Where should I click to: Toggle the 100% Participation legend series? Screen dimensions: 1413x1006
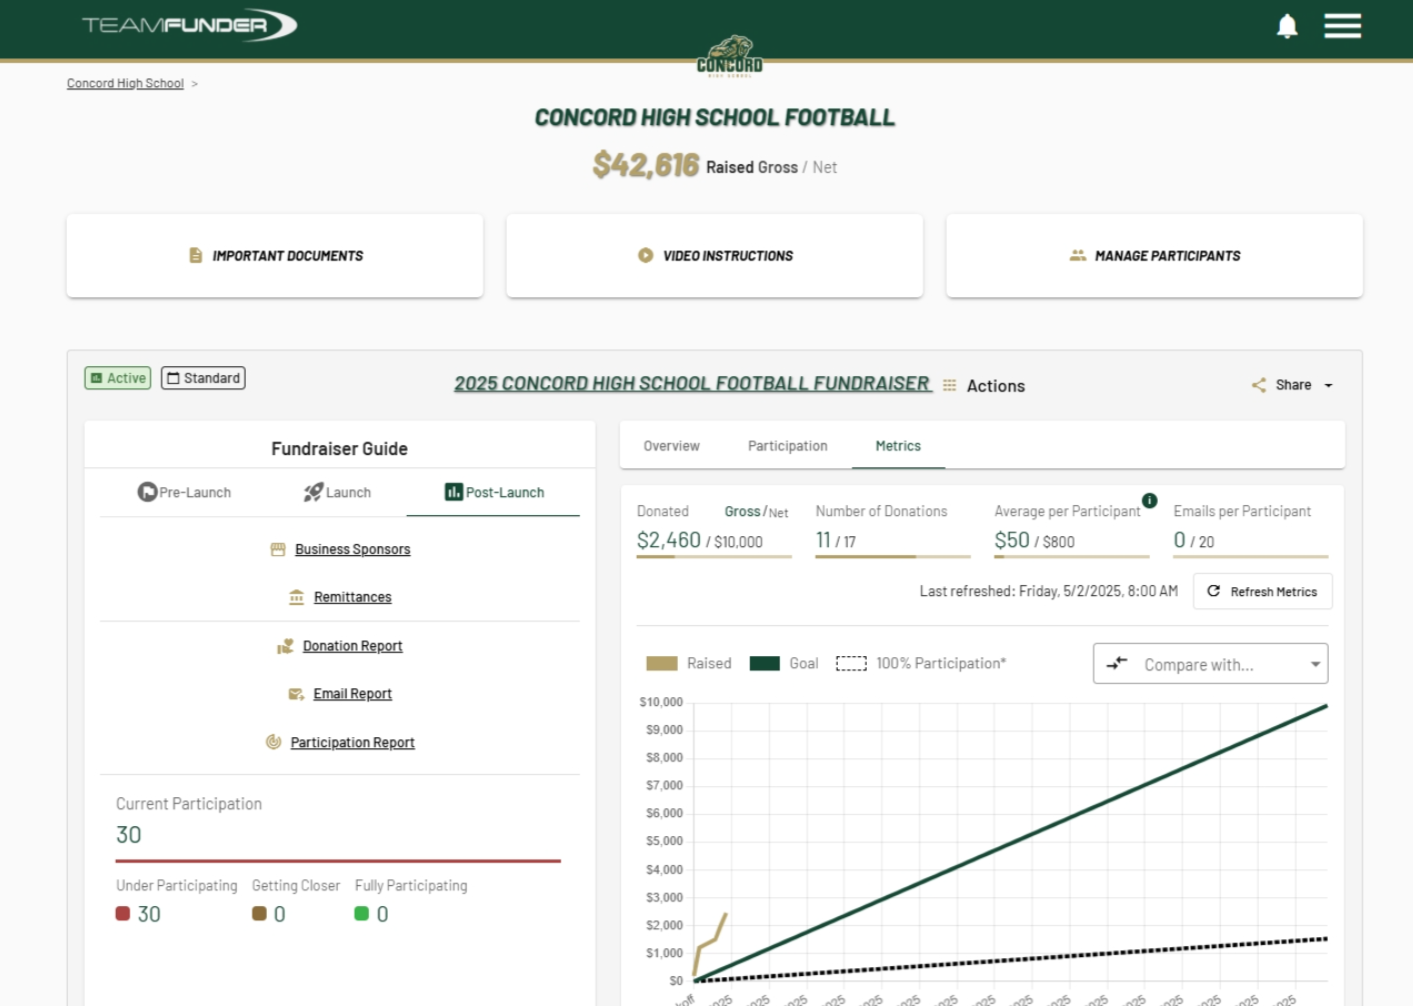pyautogui.click(x=921, y=663)
